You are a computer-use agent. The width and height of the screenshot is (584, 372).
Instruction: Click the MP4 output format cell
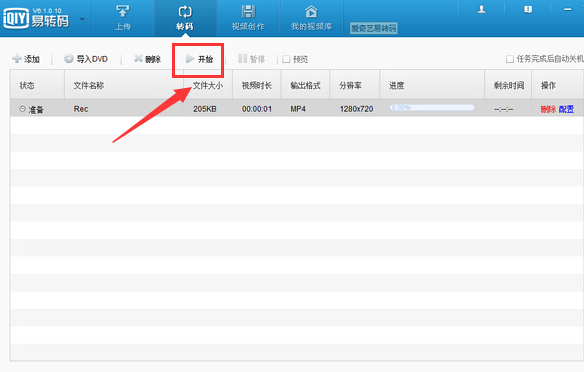298,109
